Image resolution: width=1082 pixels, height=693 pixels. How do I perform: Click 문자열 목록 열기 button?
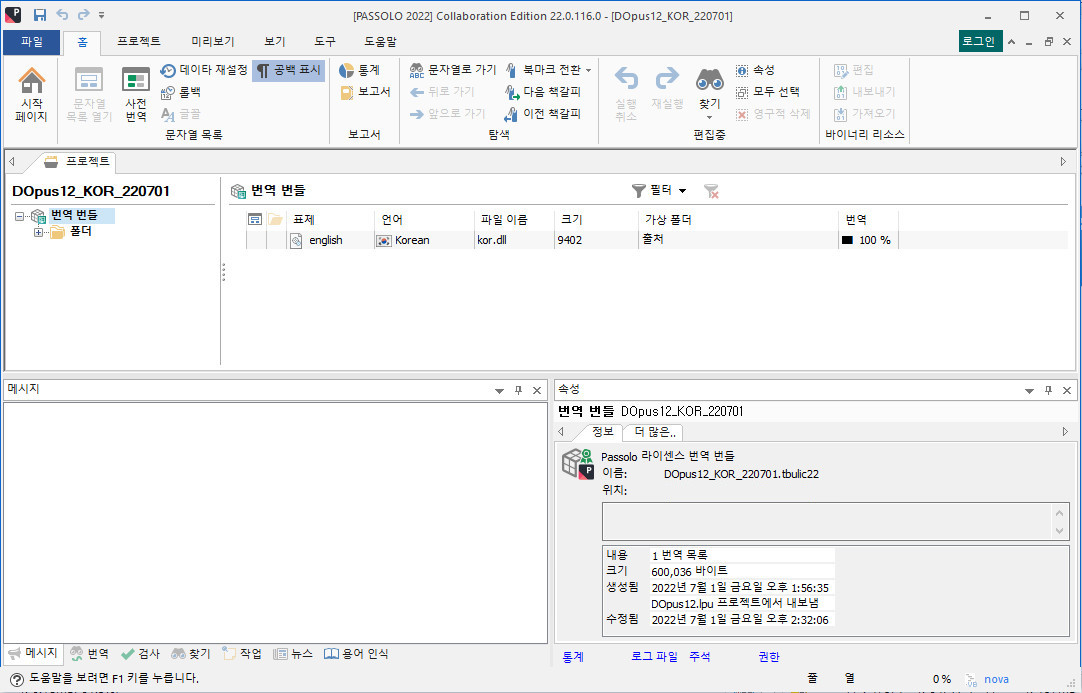point(89,95)
